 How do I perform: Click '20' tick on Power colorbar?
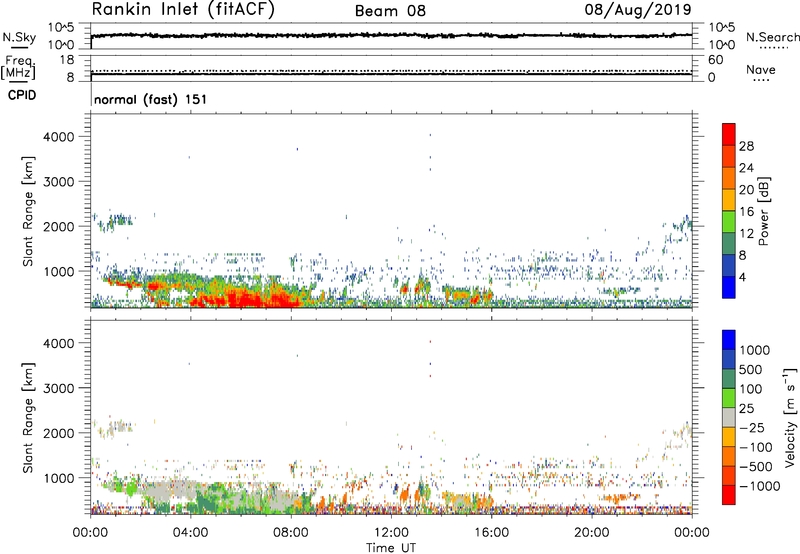click(x=746, y=190)
